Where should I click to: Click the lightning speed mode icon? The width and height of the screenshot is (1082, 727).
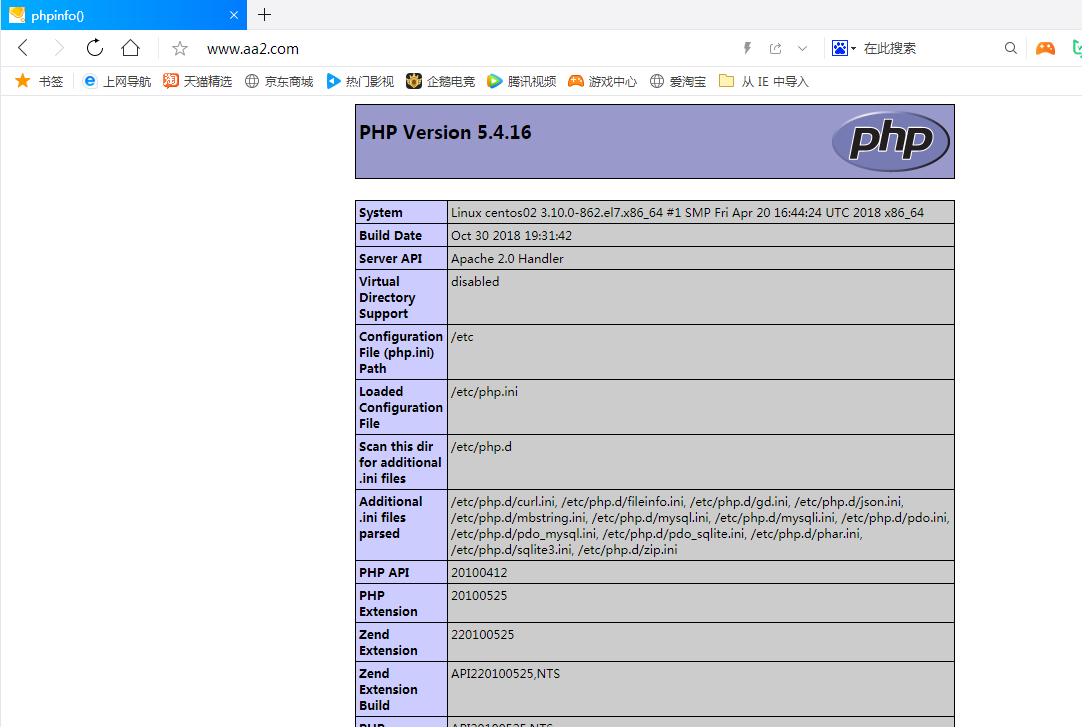click(747, 48)
